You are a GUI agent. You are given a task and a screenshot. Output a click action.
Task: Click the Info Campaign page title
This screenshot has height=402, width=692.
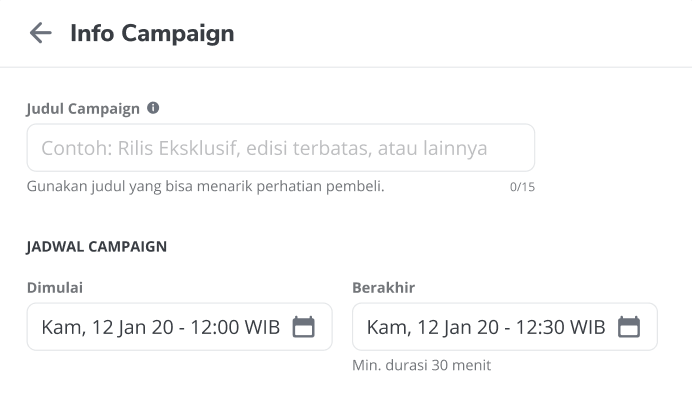(152, 34)
